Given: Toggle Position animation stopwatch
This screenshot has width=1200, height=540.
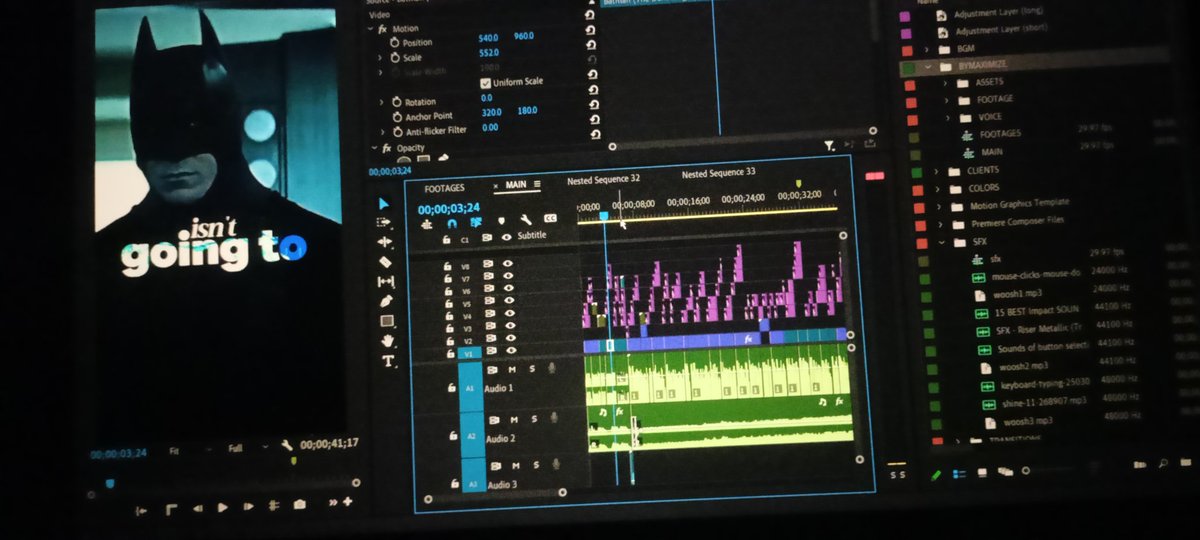Looking at the screenshot, I should click(394, 44).
